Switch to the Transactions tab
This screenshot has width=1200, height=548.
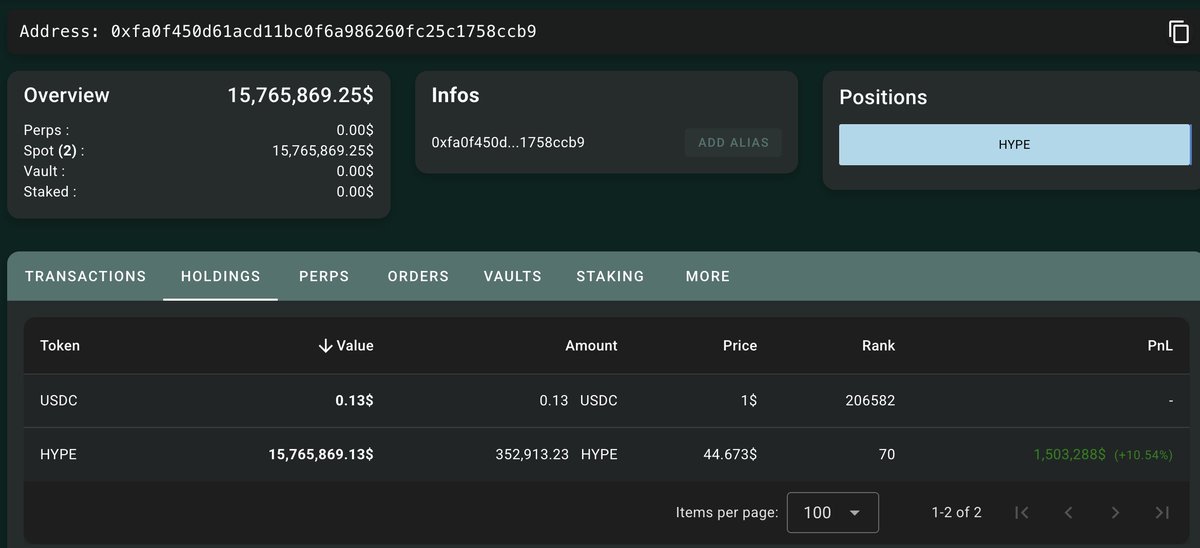click(x=86, y=276)
